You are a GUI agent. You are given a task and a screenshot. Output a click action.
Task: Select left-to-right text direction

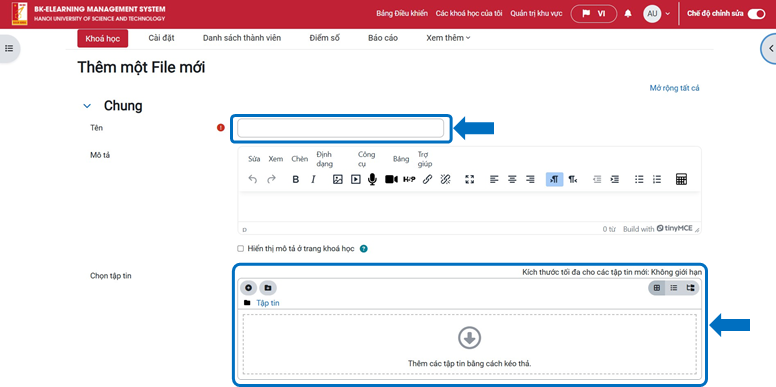(554, 180)
